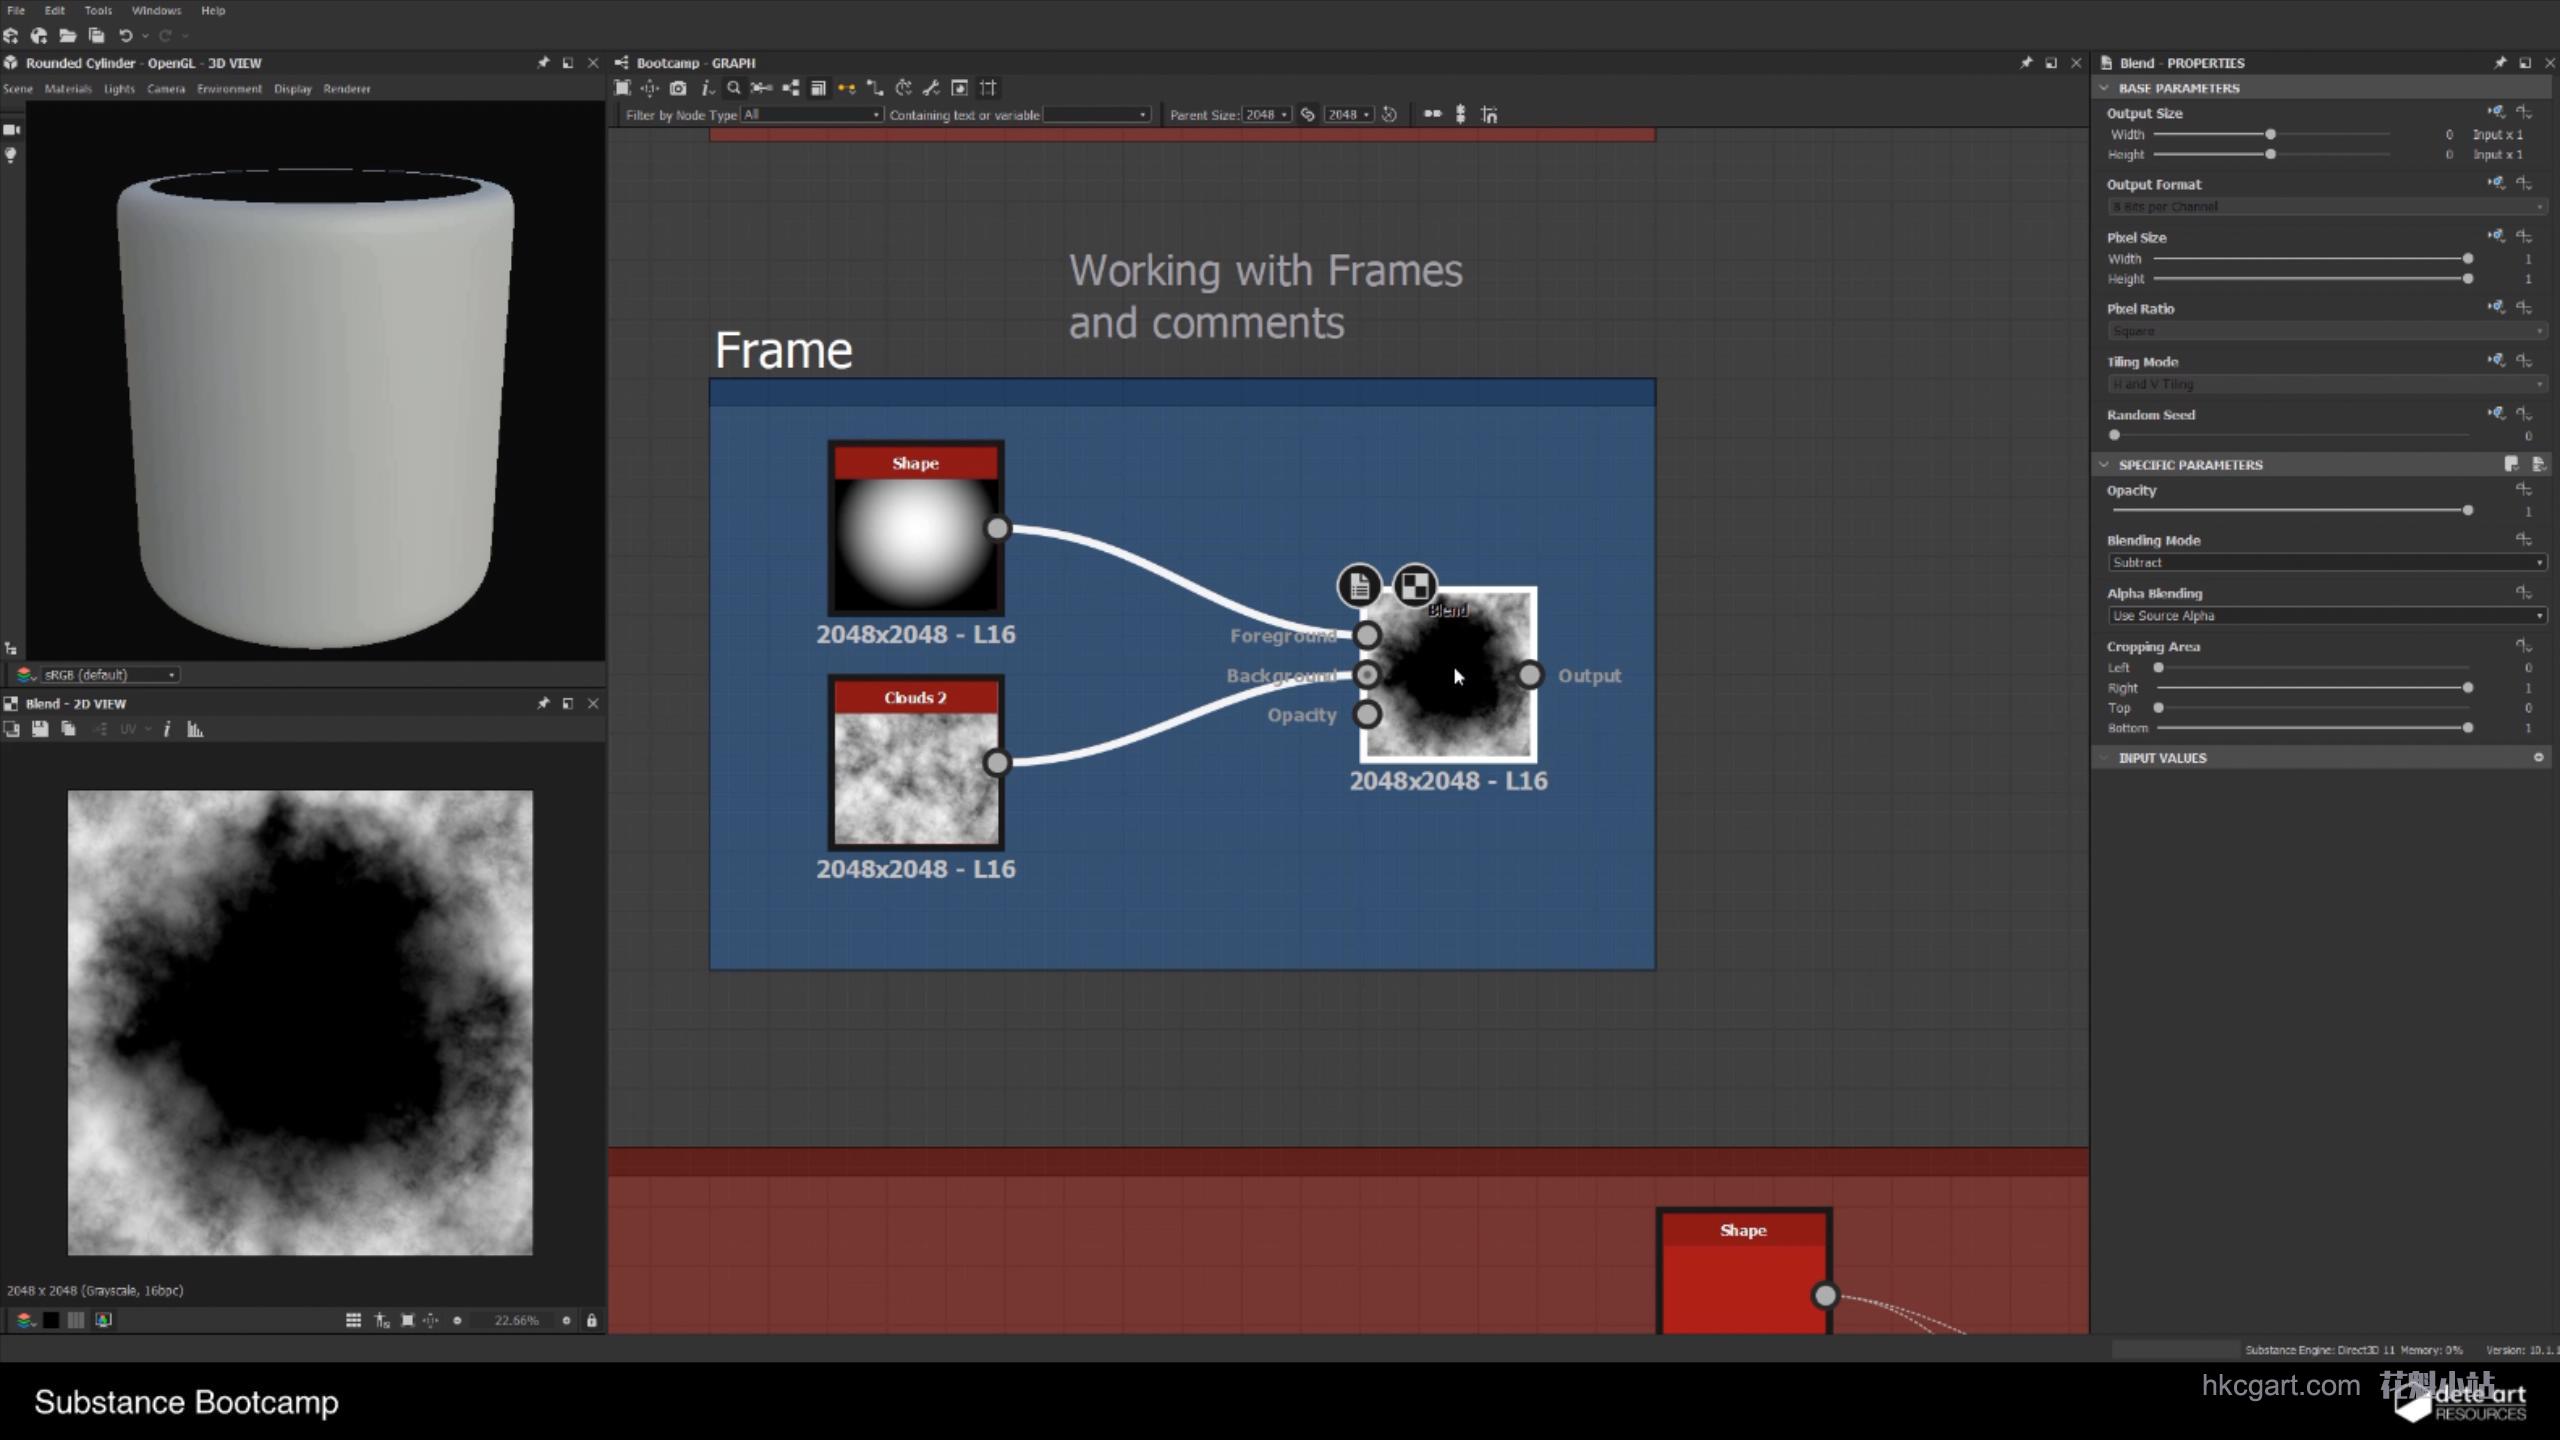Screen dimensions: 2560x1440
Task: Click the orange link-display icon in graph toolbar
Action: pyautogui.click(x=847, y=88)
